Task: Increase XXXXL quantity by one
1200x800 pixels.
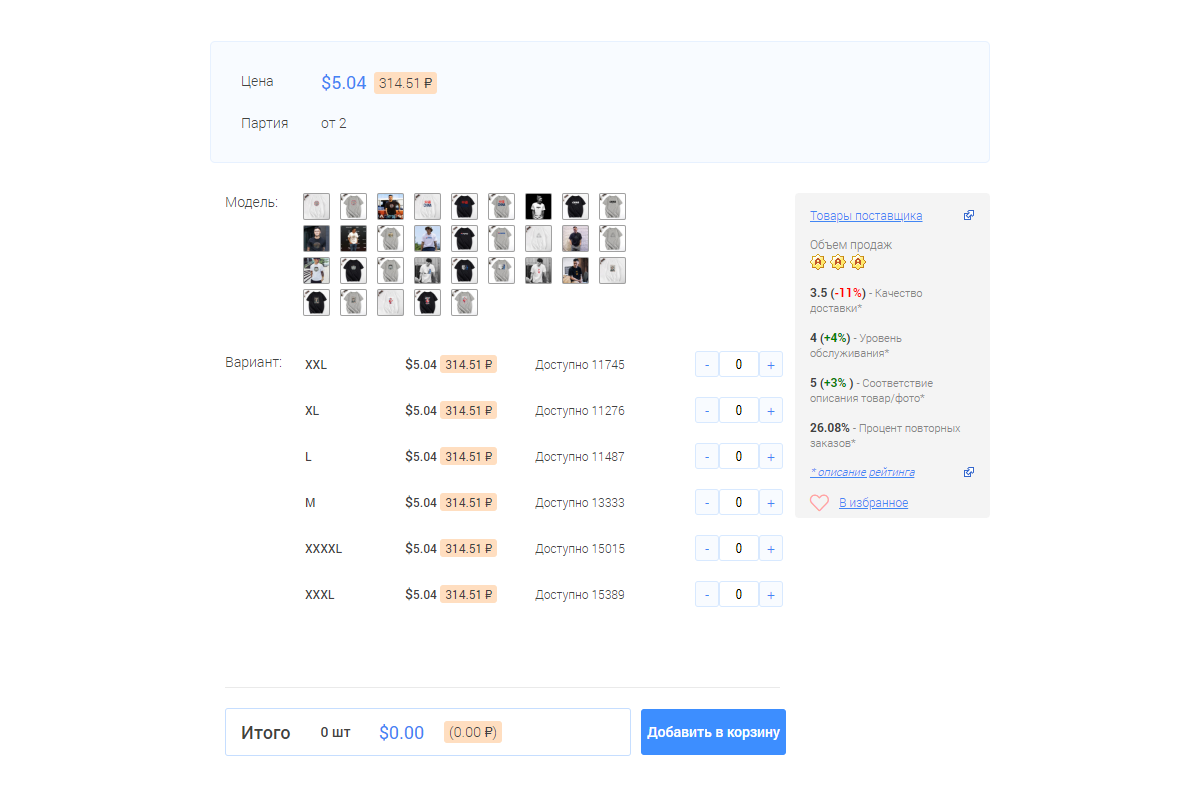Action: point(770,549)
